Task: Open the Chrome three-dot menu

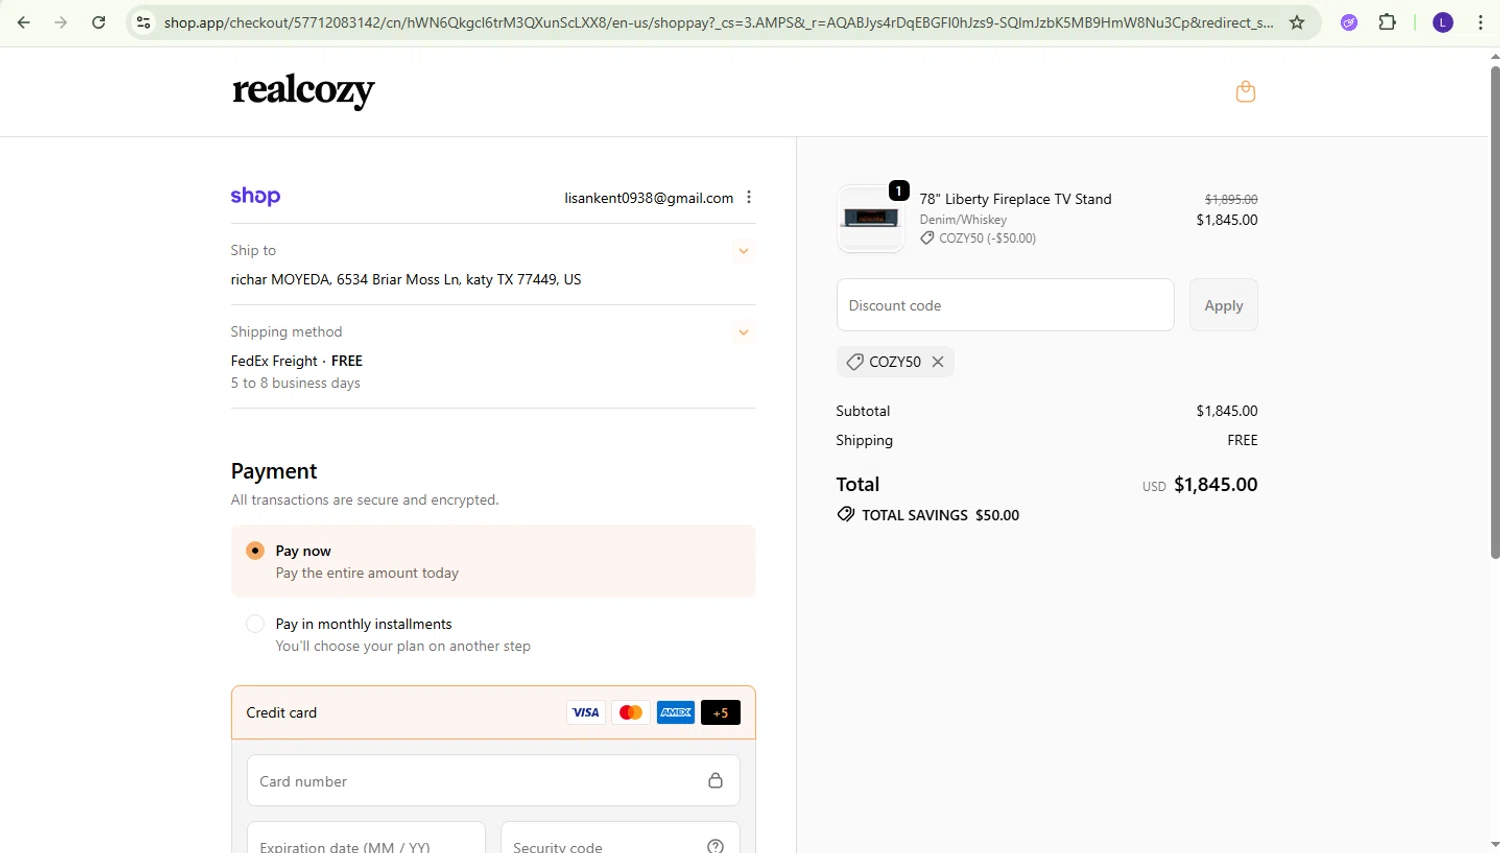Action: point(1480,22)
